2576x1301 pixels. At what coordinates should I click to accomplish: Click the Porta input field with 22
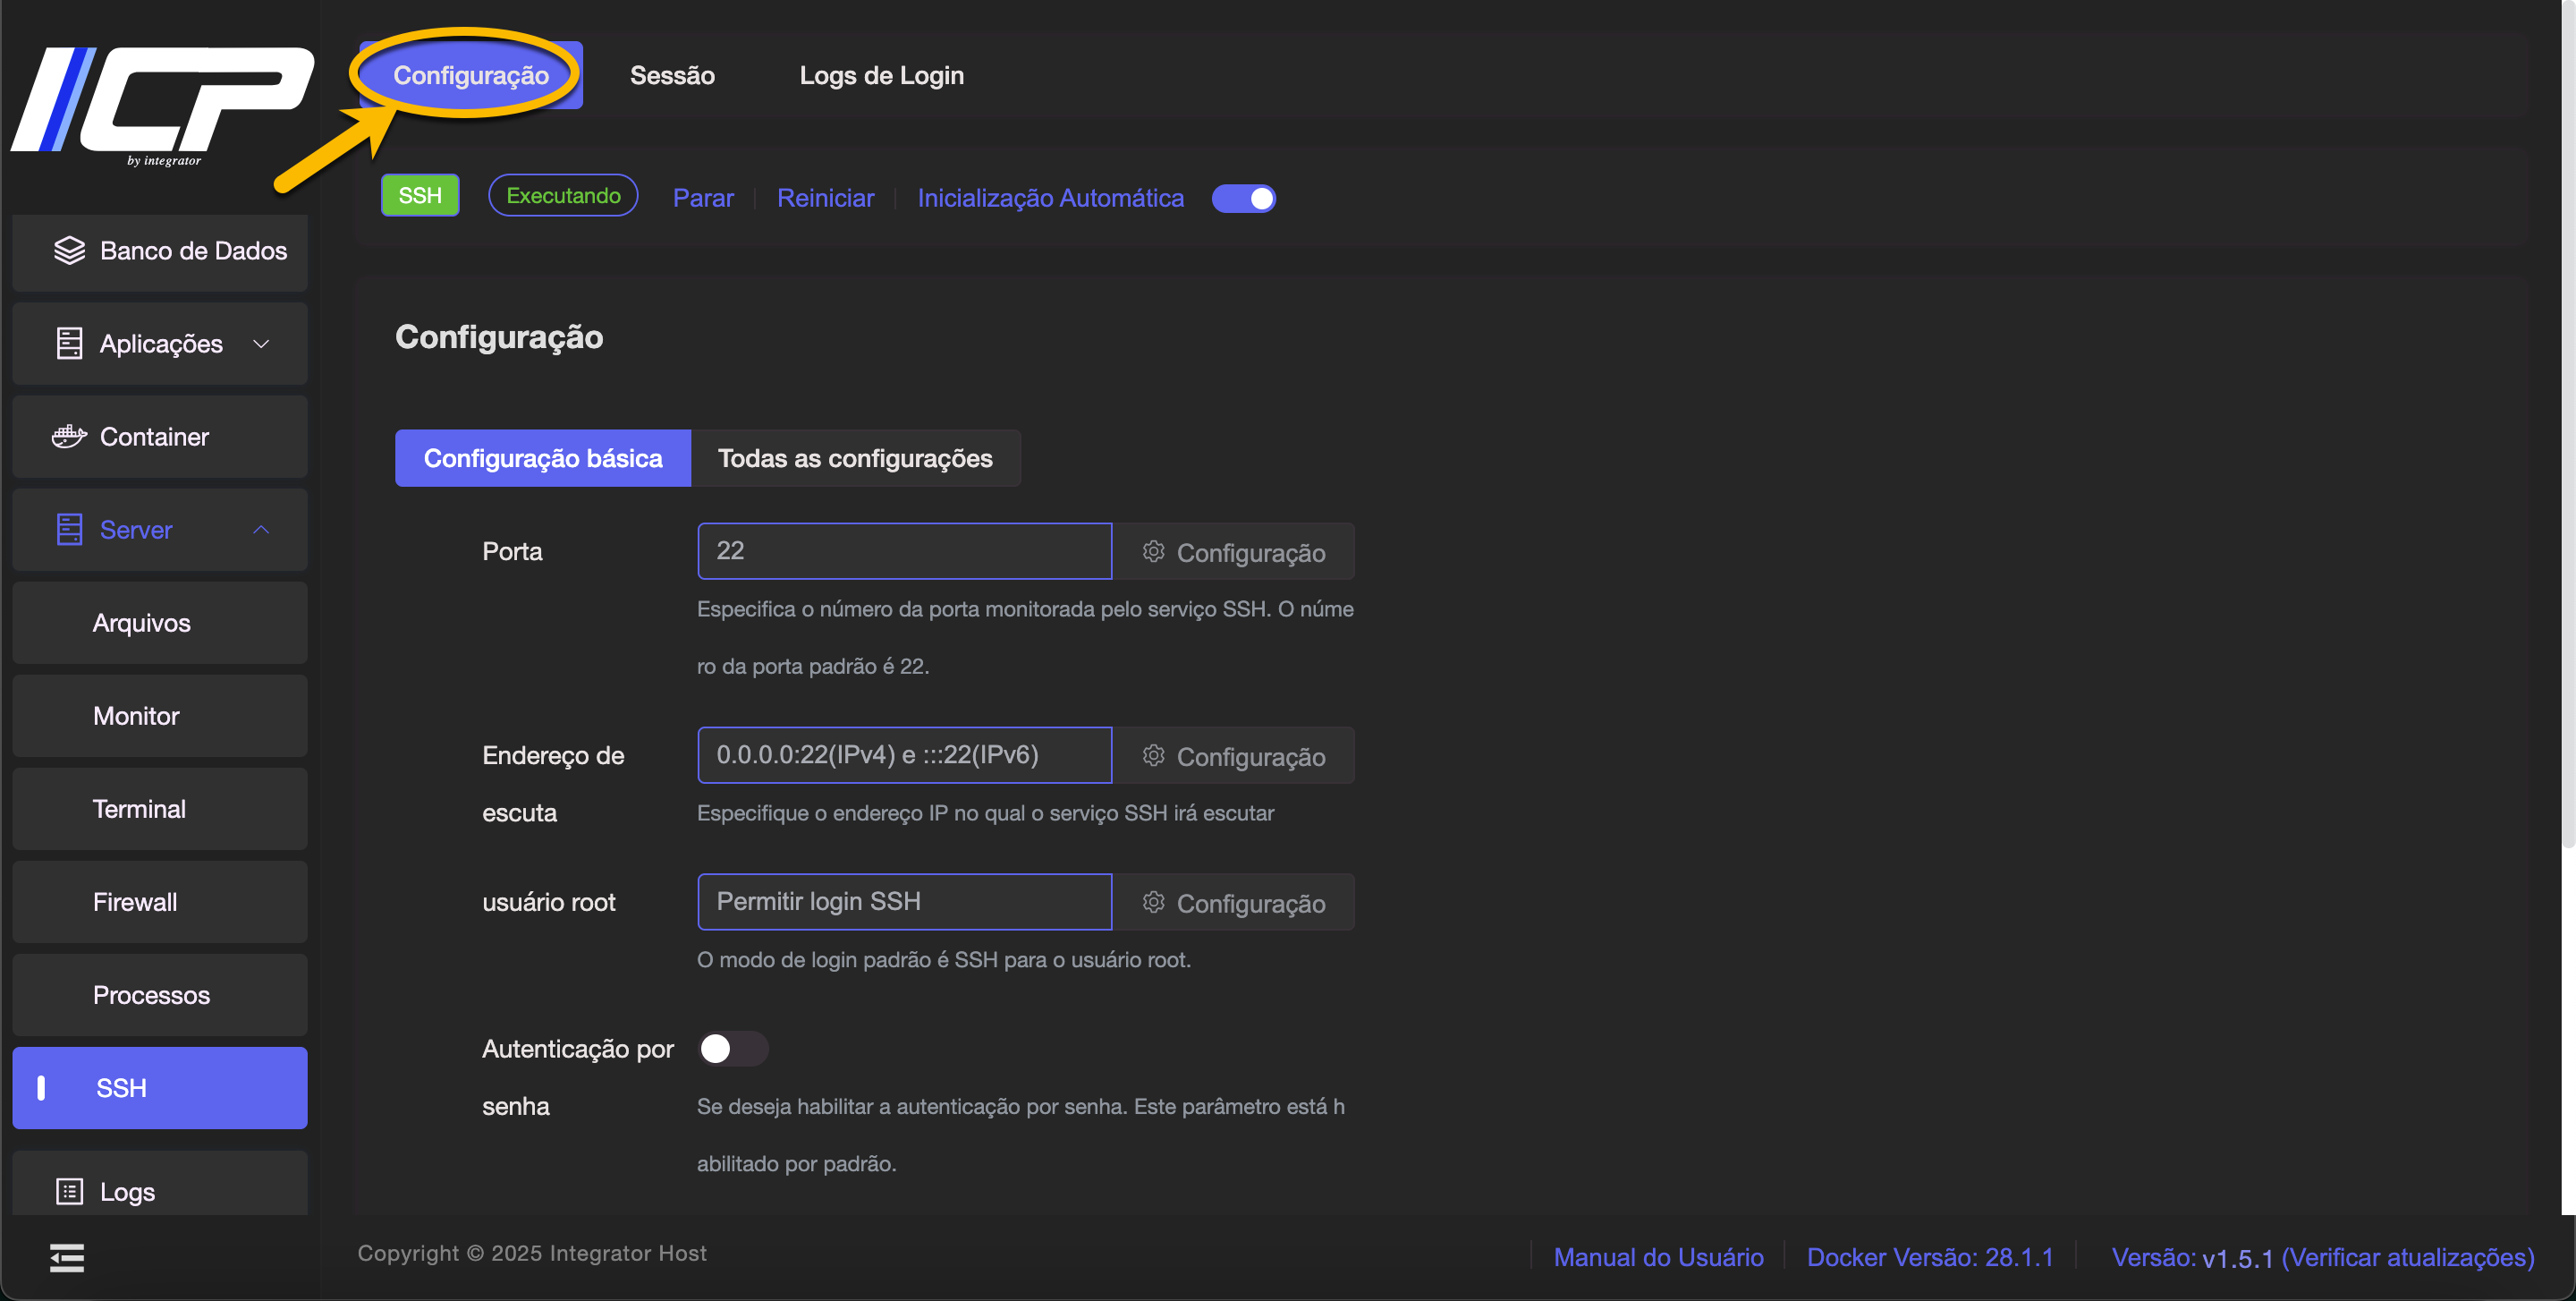coord(904,551)
